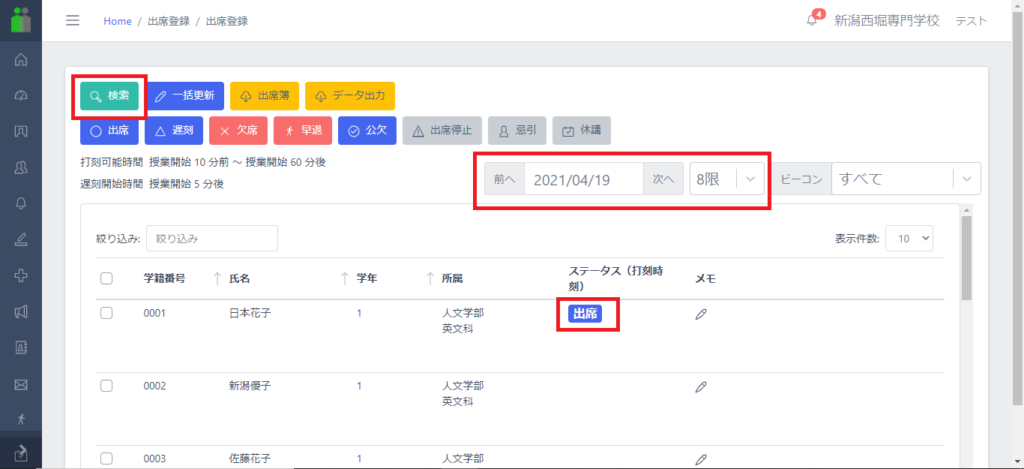Click the name cell 新潟優子
The height and width of the screenshot is (469, 1024).
pos(249,385)
